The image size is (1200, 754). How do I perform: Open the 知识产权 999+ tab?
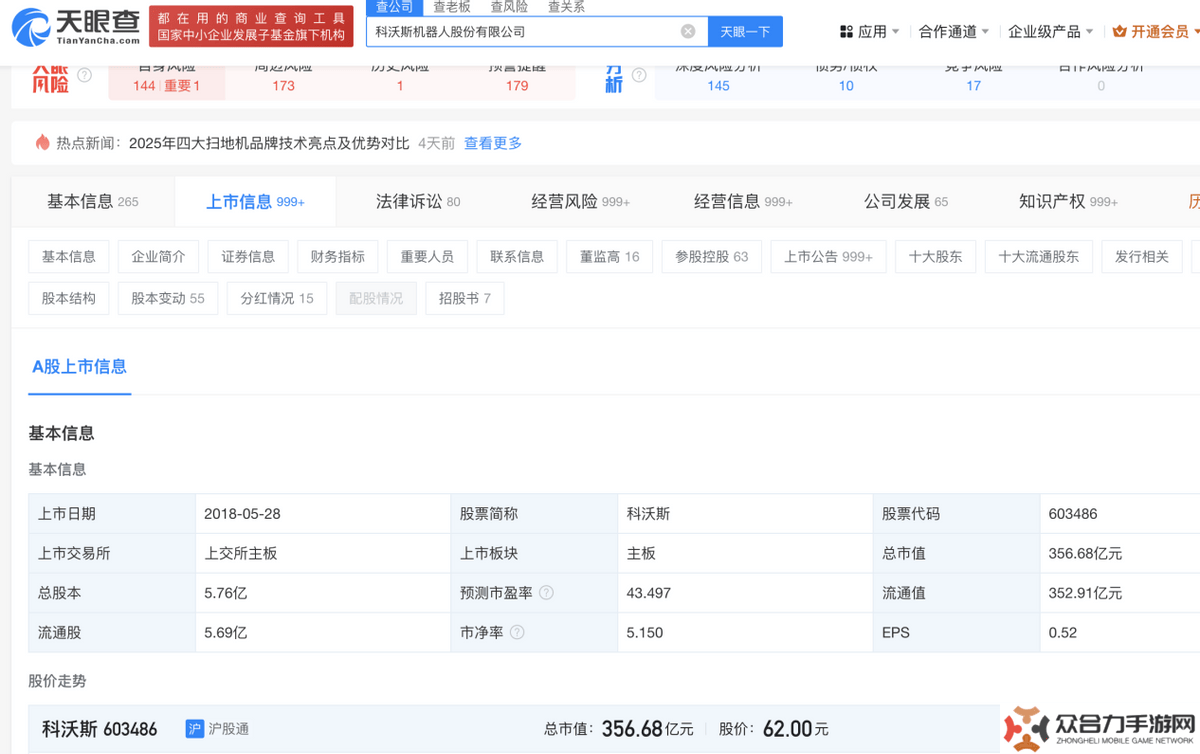coord(1068,202)
